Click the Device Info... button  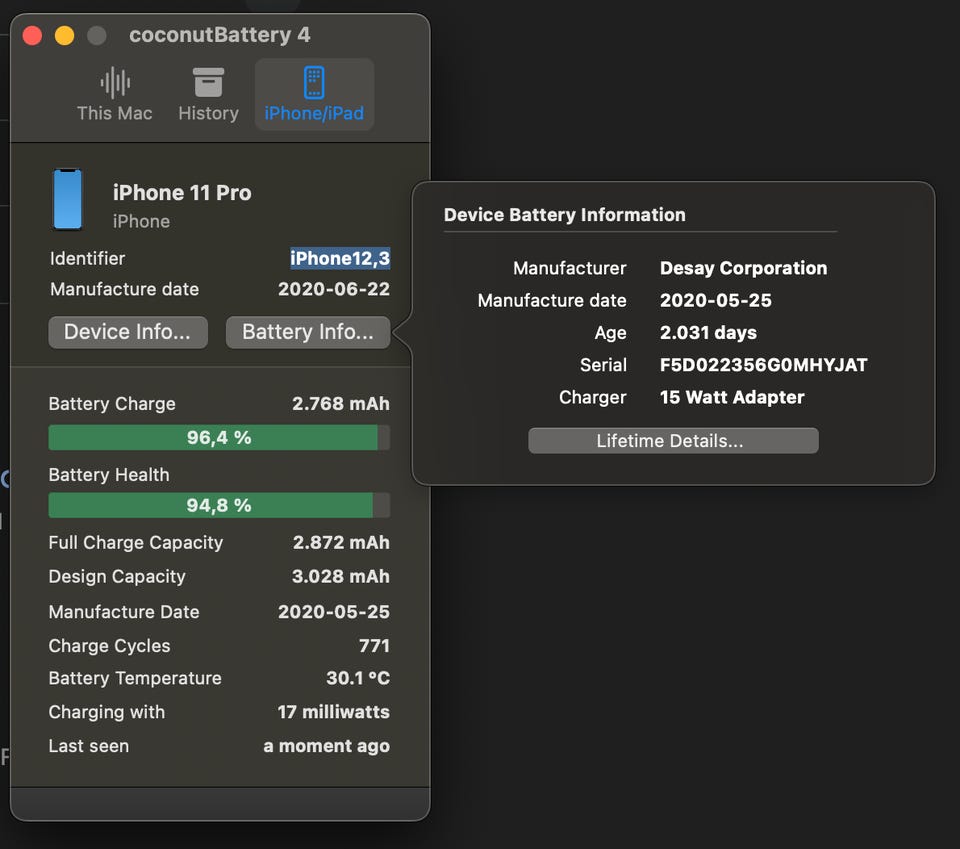[128, 332]
